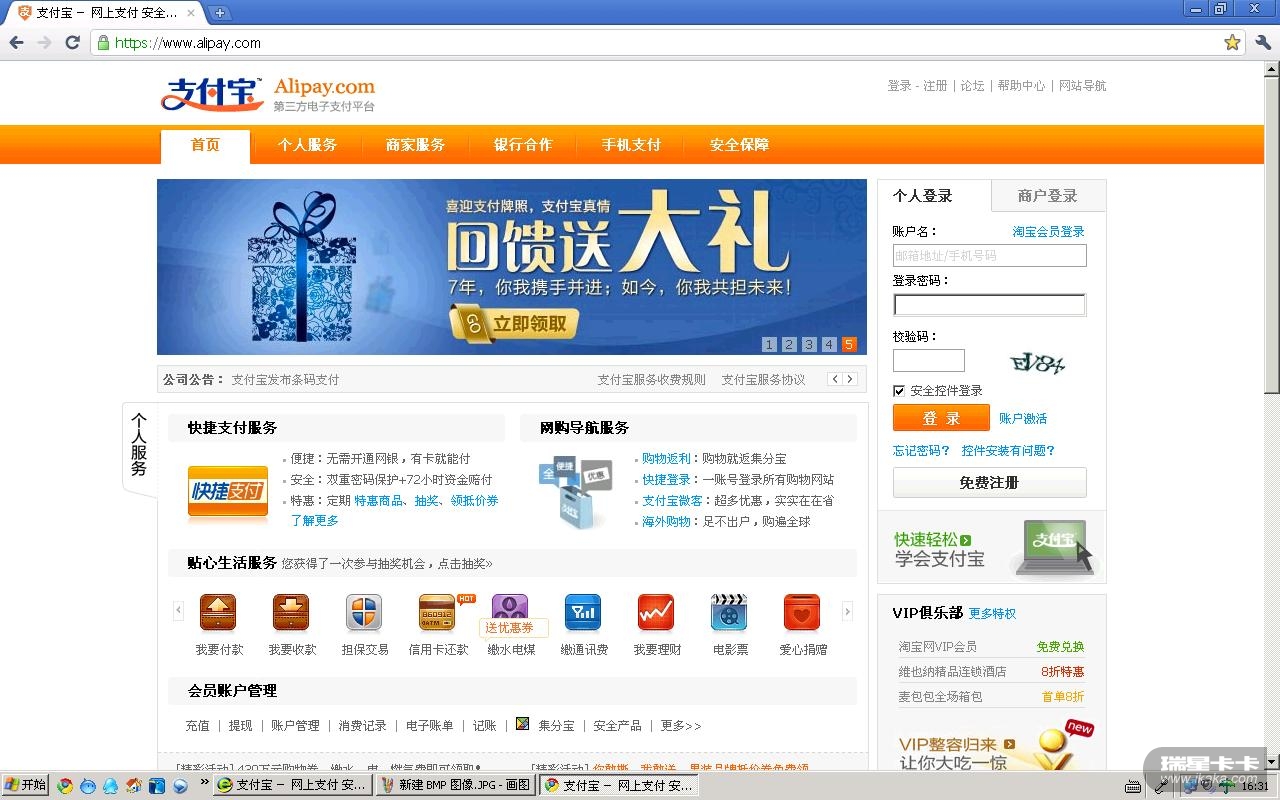Viewport: 1280px width, 800px height.
Task: Open the 账户激活 link
Action: (1023, 419)
